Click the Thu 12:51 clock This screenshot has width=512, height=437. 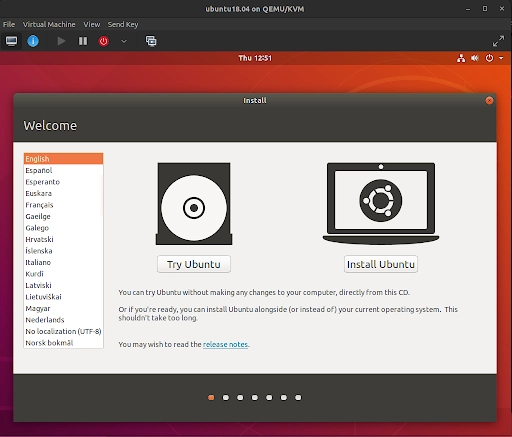point(255,58)
